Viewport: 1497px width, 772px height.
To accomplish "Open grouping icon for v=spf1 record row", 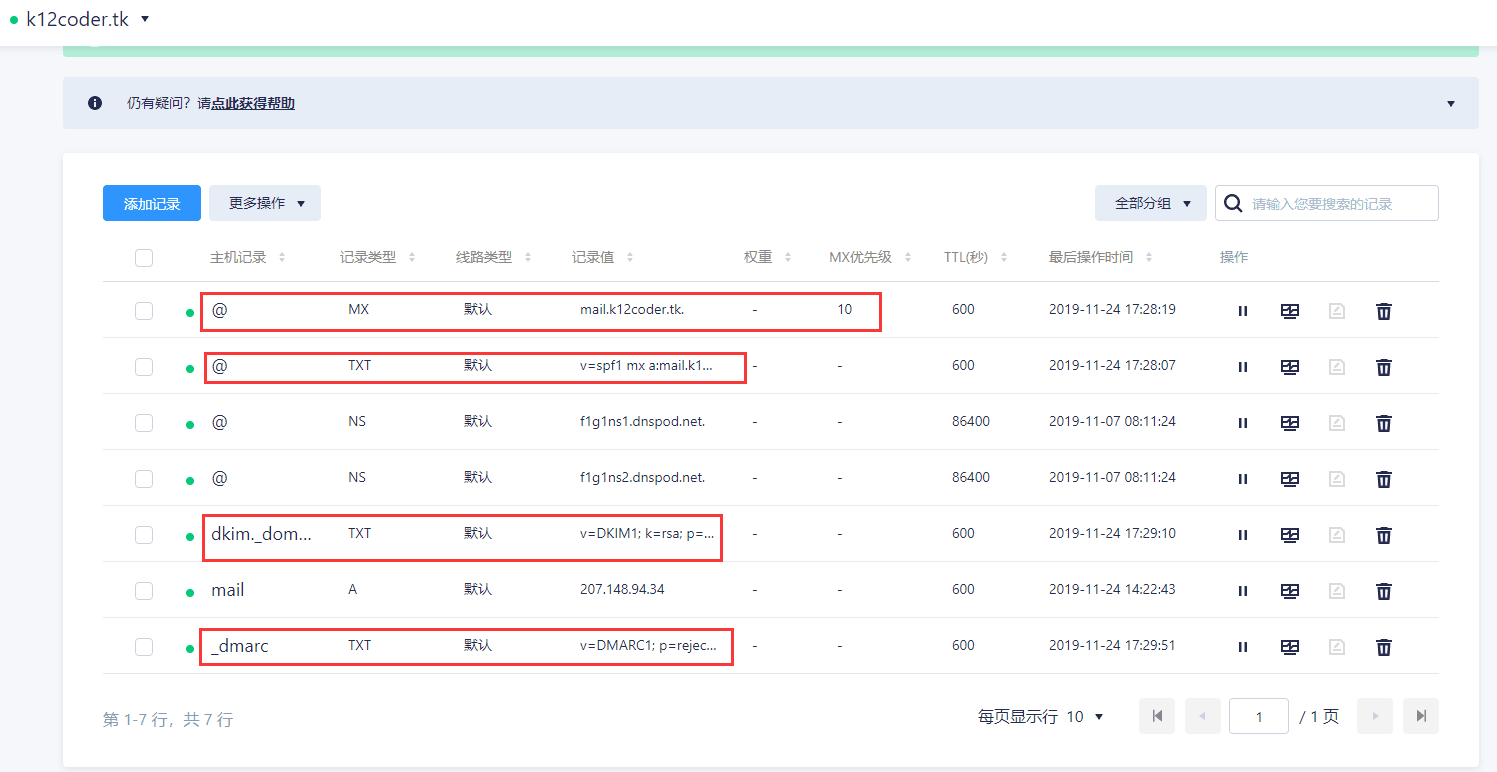I will (x=1290, y=367).
